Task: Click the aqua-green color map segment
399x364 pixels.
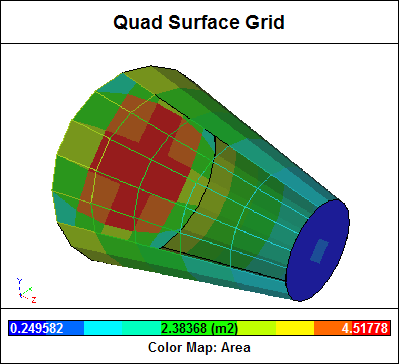Action: click(x=141, y=328)
